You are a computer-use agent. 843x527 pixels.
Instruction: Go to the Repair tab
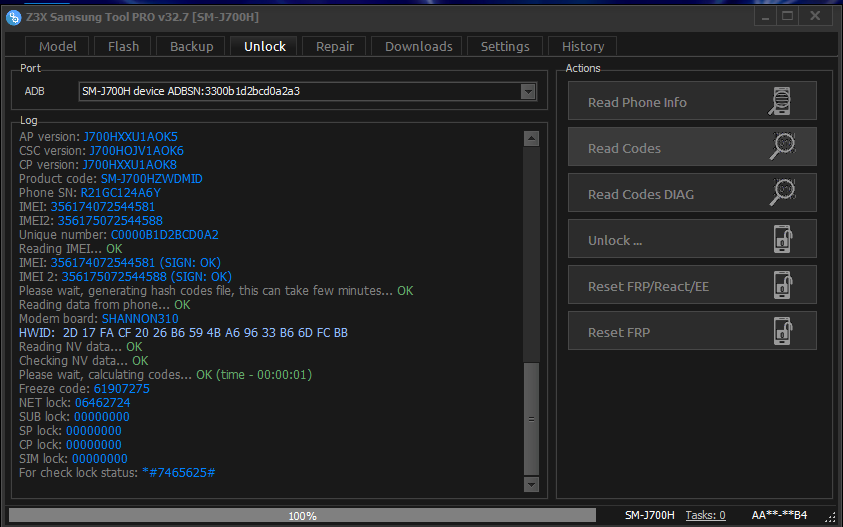334,46
